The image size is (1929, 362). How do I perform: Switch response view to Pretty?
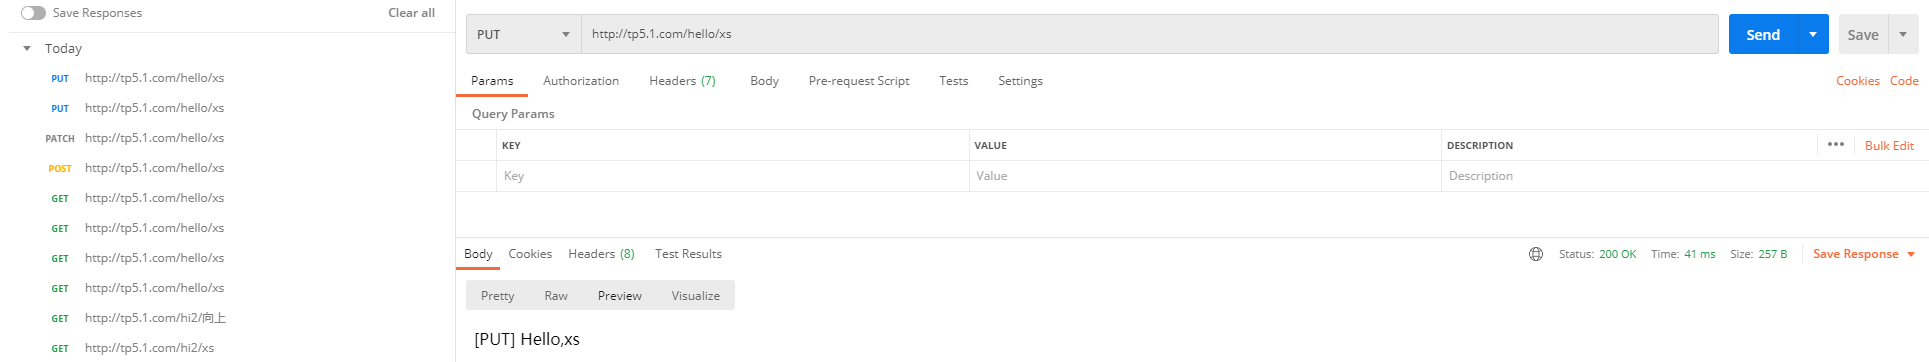tap(497, 296)
